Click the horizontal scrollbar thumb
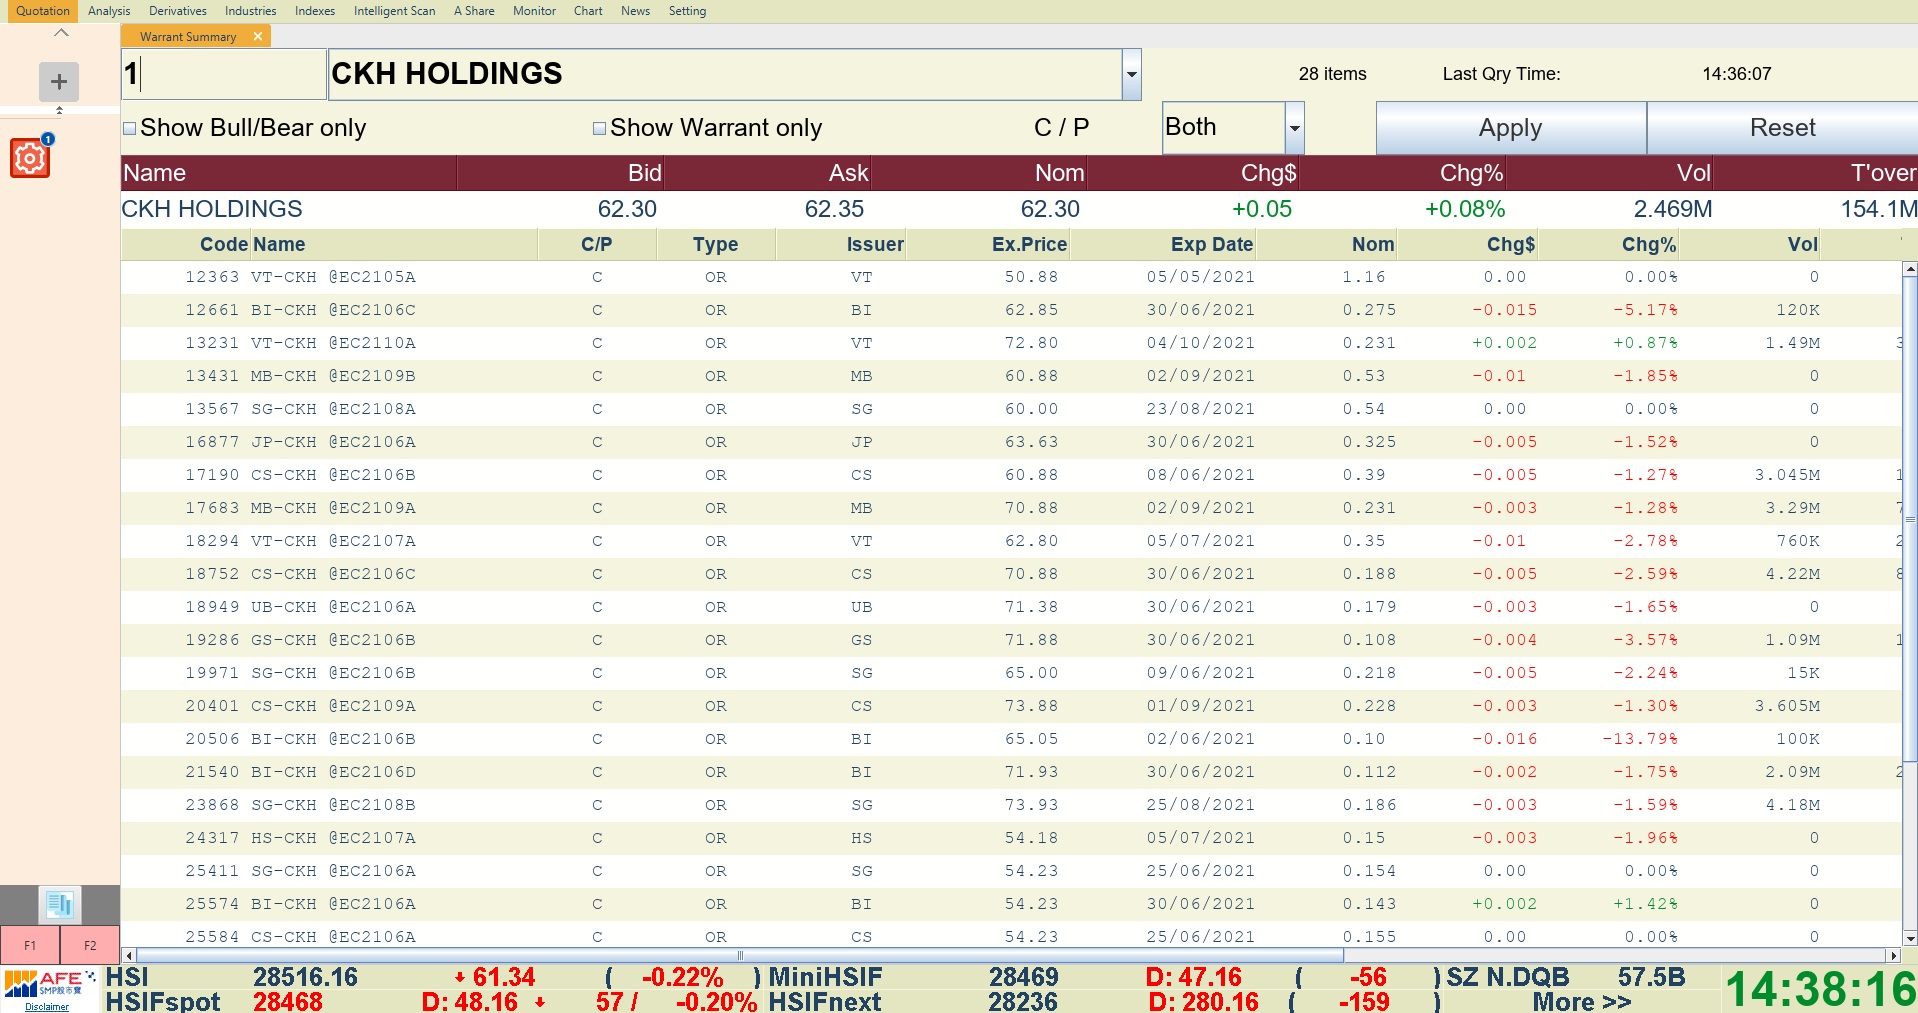This screenshot has height=1013, width=1918. coord(740,955)
